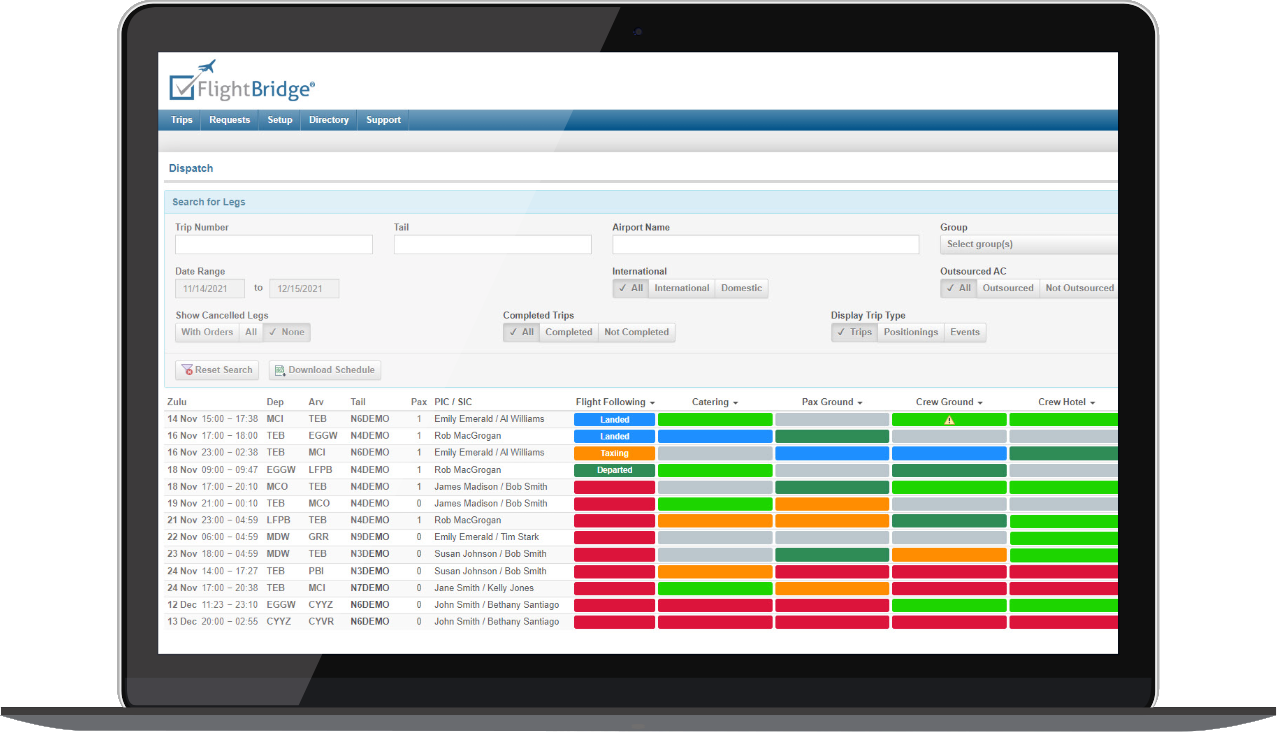
Task: Click the Reset Search filter icon
Action: (x=186, y=370)
